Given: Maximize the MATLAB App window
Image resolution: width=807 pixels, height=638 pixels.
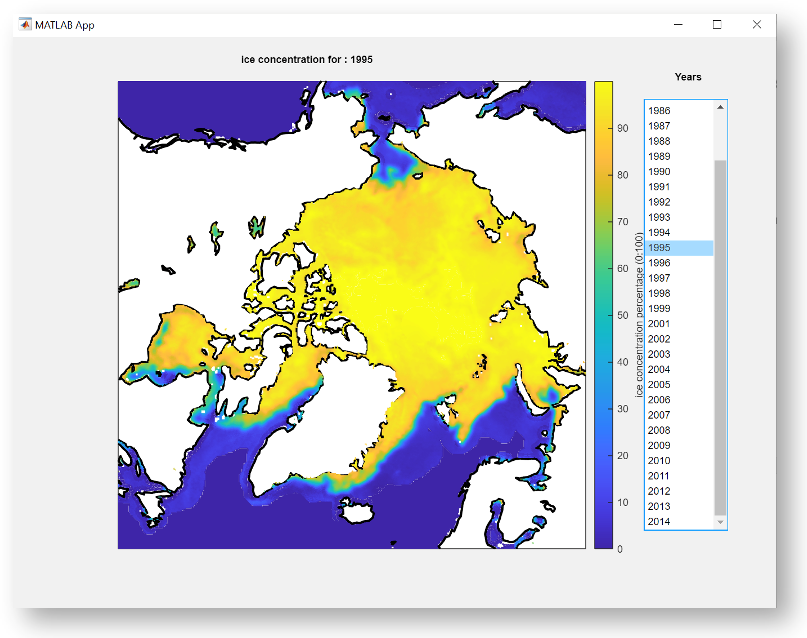Looking at the screenshot, I should (717, 24).
